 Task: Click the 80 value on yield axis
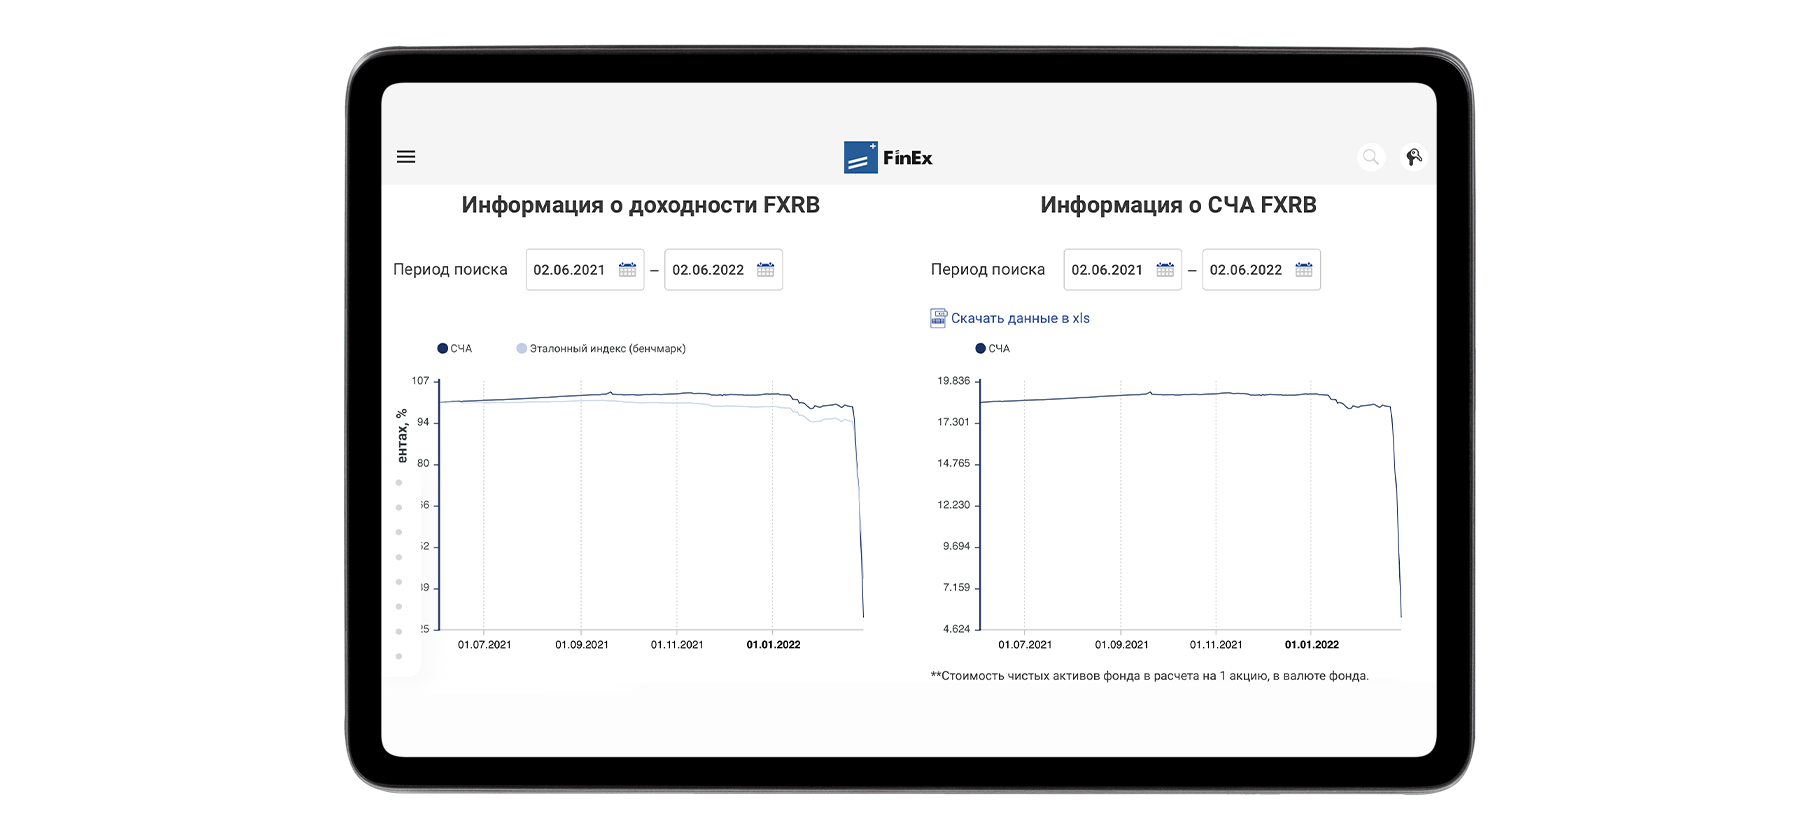[423, 464]
